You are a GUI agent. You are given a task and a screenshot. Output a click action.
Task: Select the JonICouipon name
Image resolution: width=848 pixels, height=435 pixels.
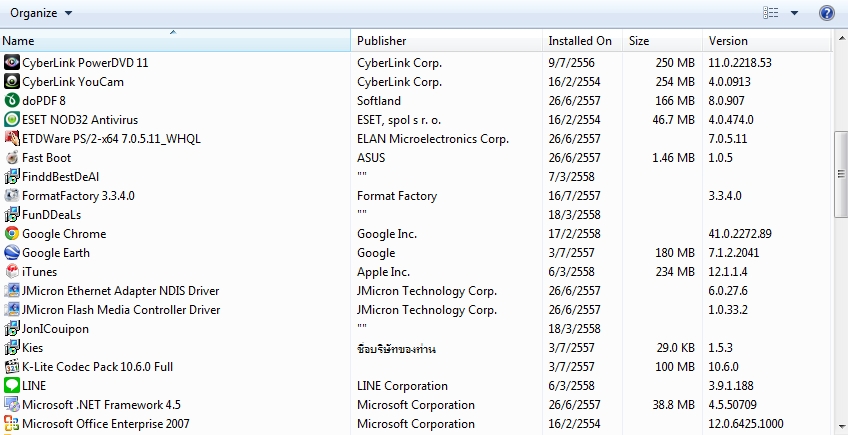point(55,328)
